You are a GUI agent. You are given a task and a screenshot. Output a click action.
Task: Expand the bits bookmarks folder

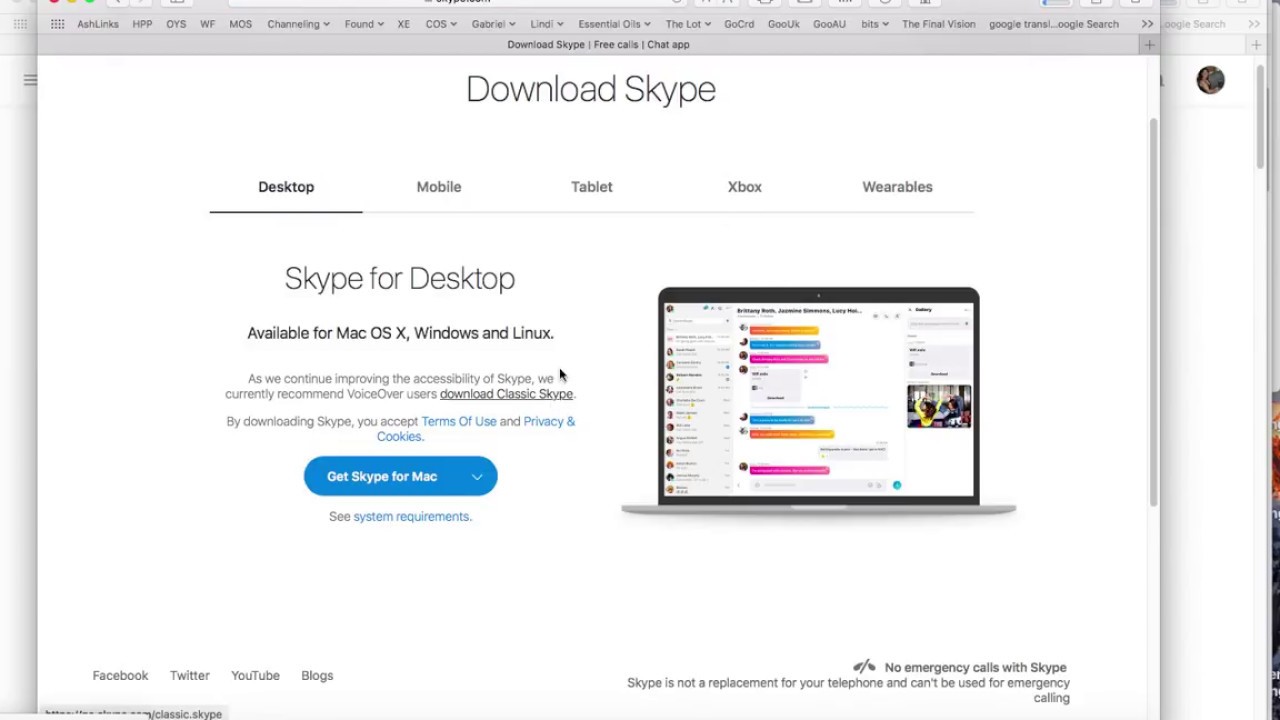[874, 24]
